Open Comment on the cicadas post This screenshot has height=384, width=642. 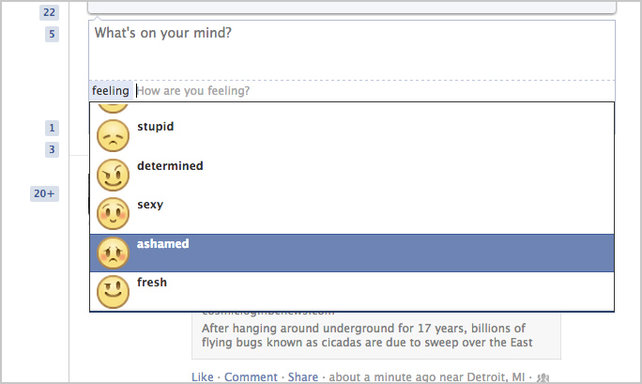[251, 377]
